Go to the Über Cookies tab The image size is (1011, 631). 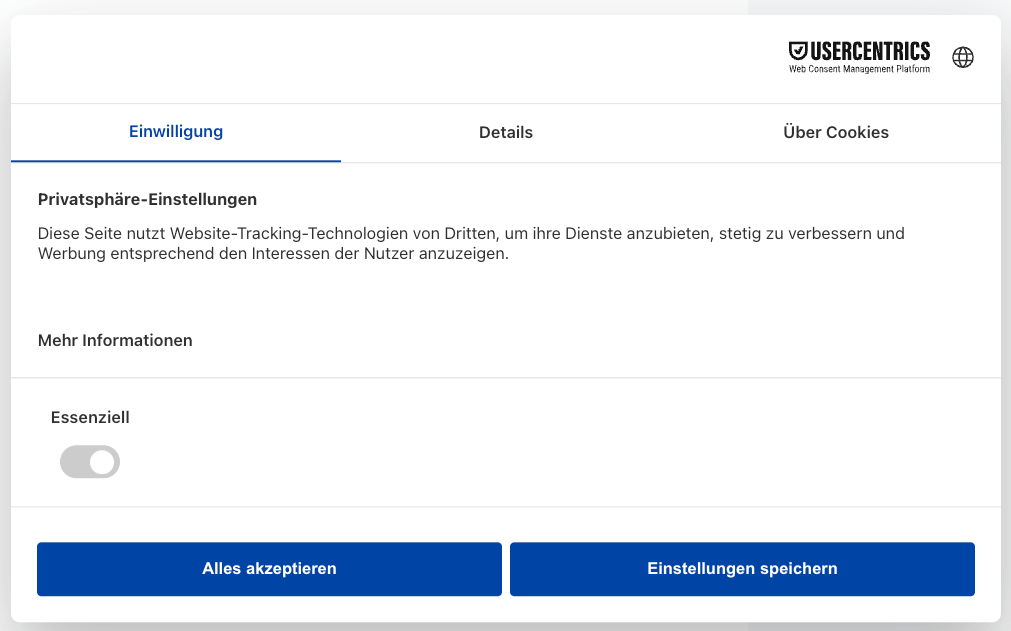click(x=836, y=132)
